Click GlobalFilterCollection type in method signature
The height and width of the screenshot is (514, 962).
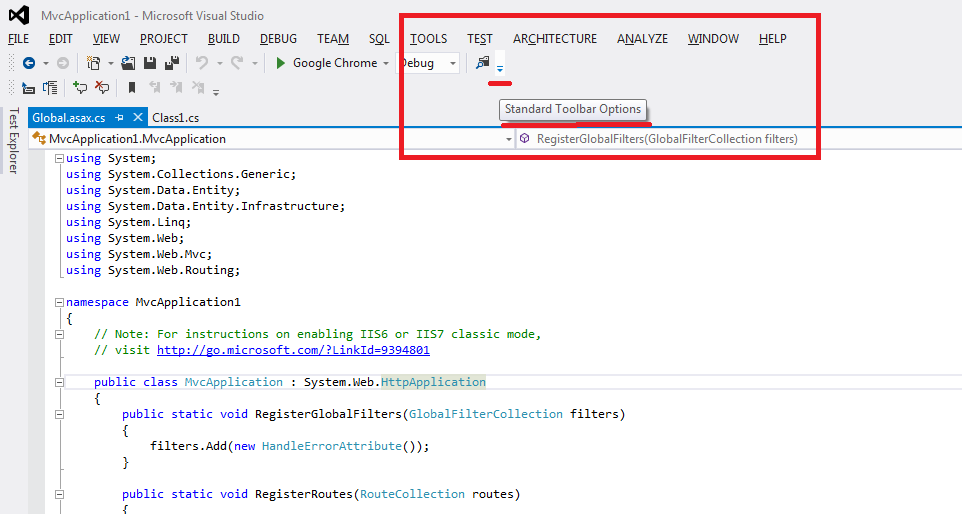pos(486,414)
